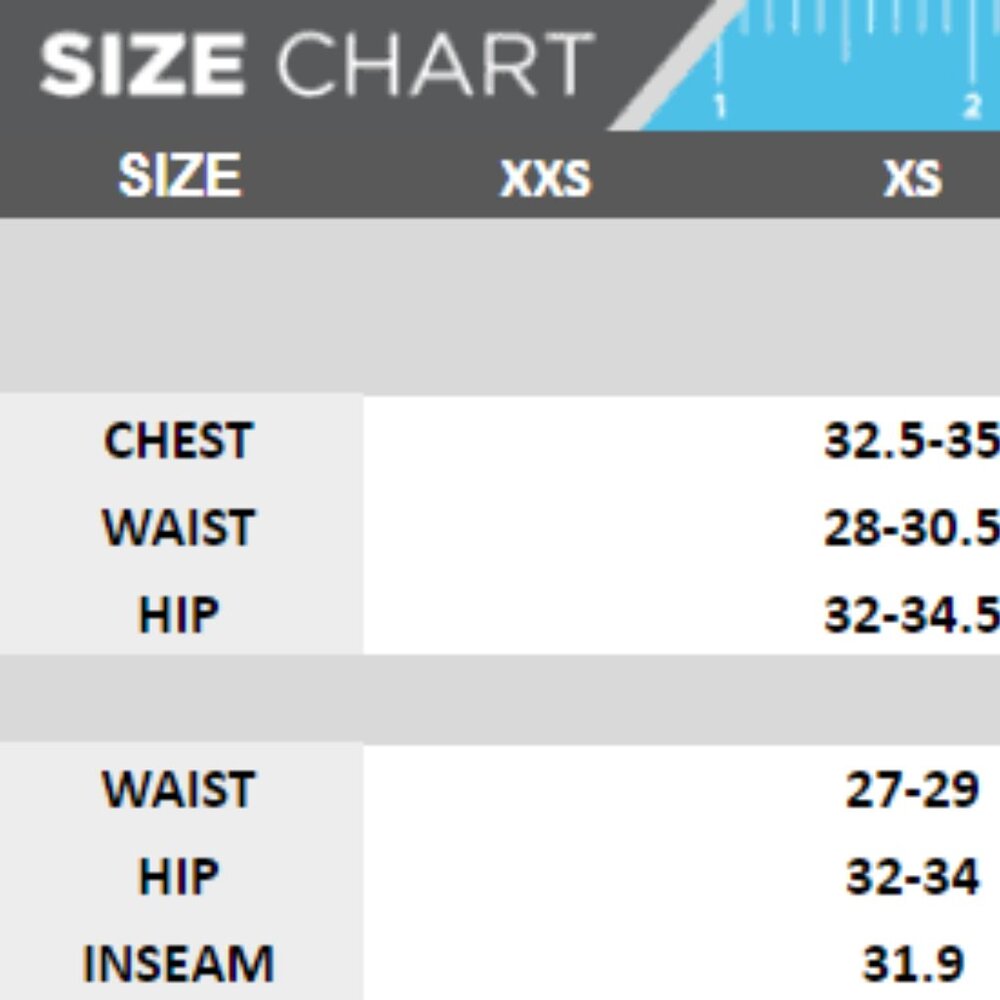Click the HIP label in the 32-34 row

(x=178, y=877)
